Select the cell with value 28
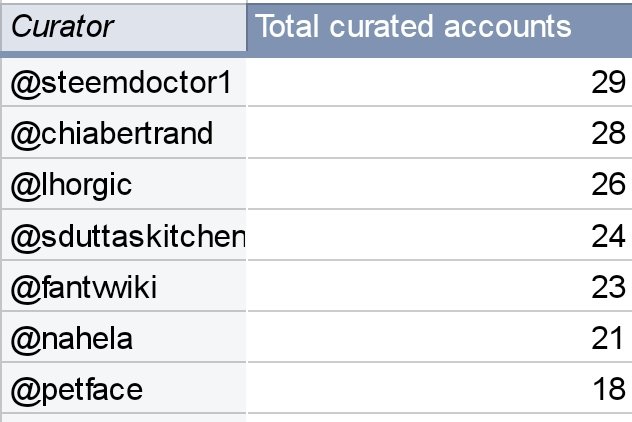Viewport: 632px width, 422px height. tap(438, 134)
